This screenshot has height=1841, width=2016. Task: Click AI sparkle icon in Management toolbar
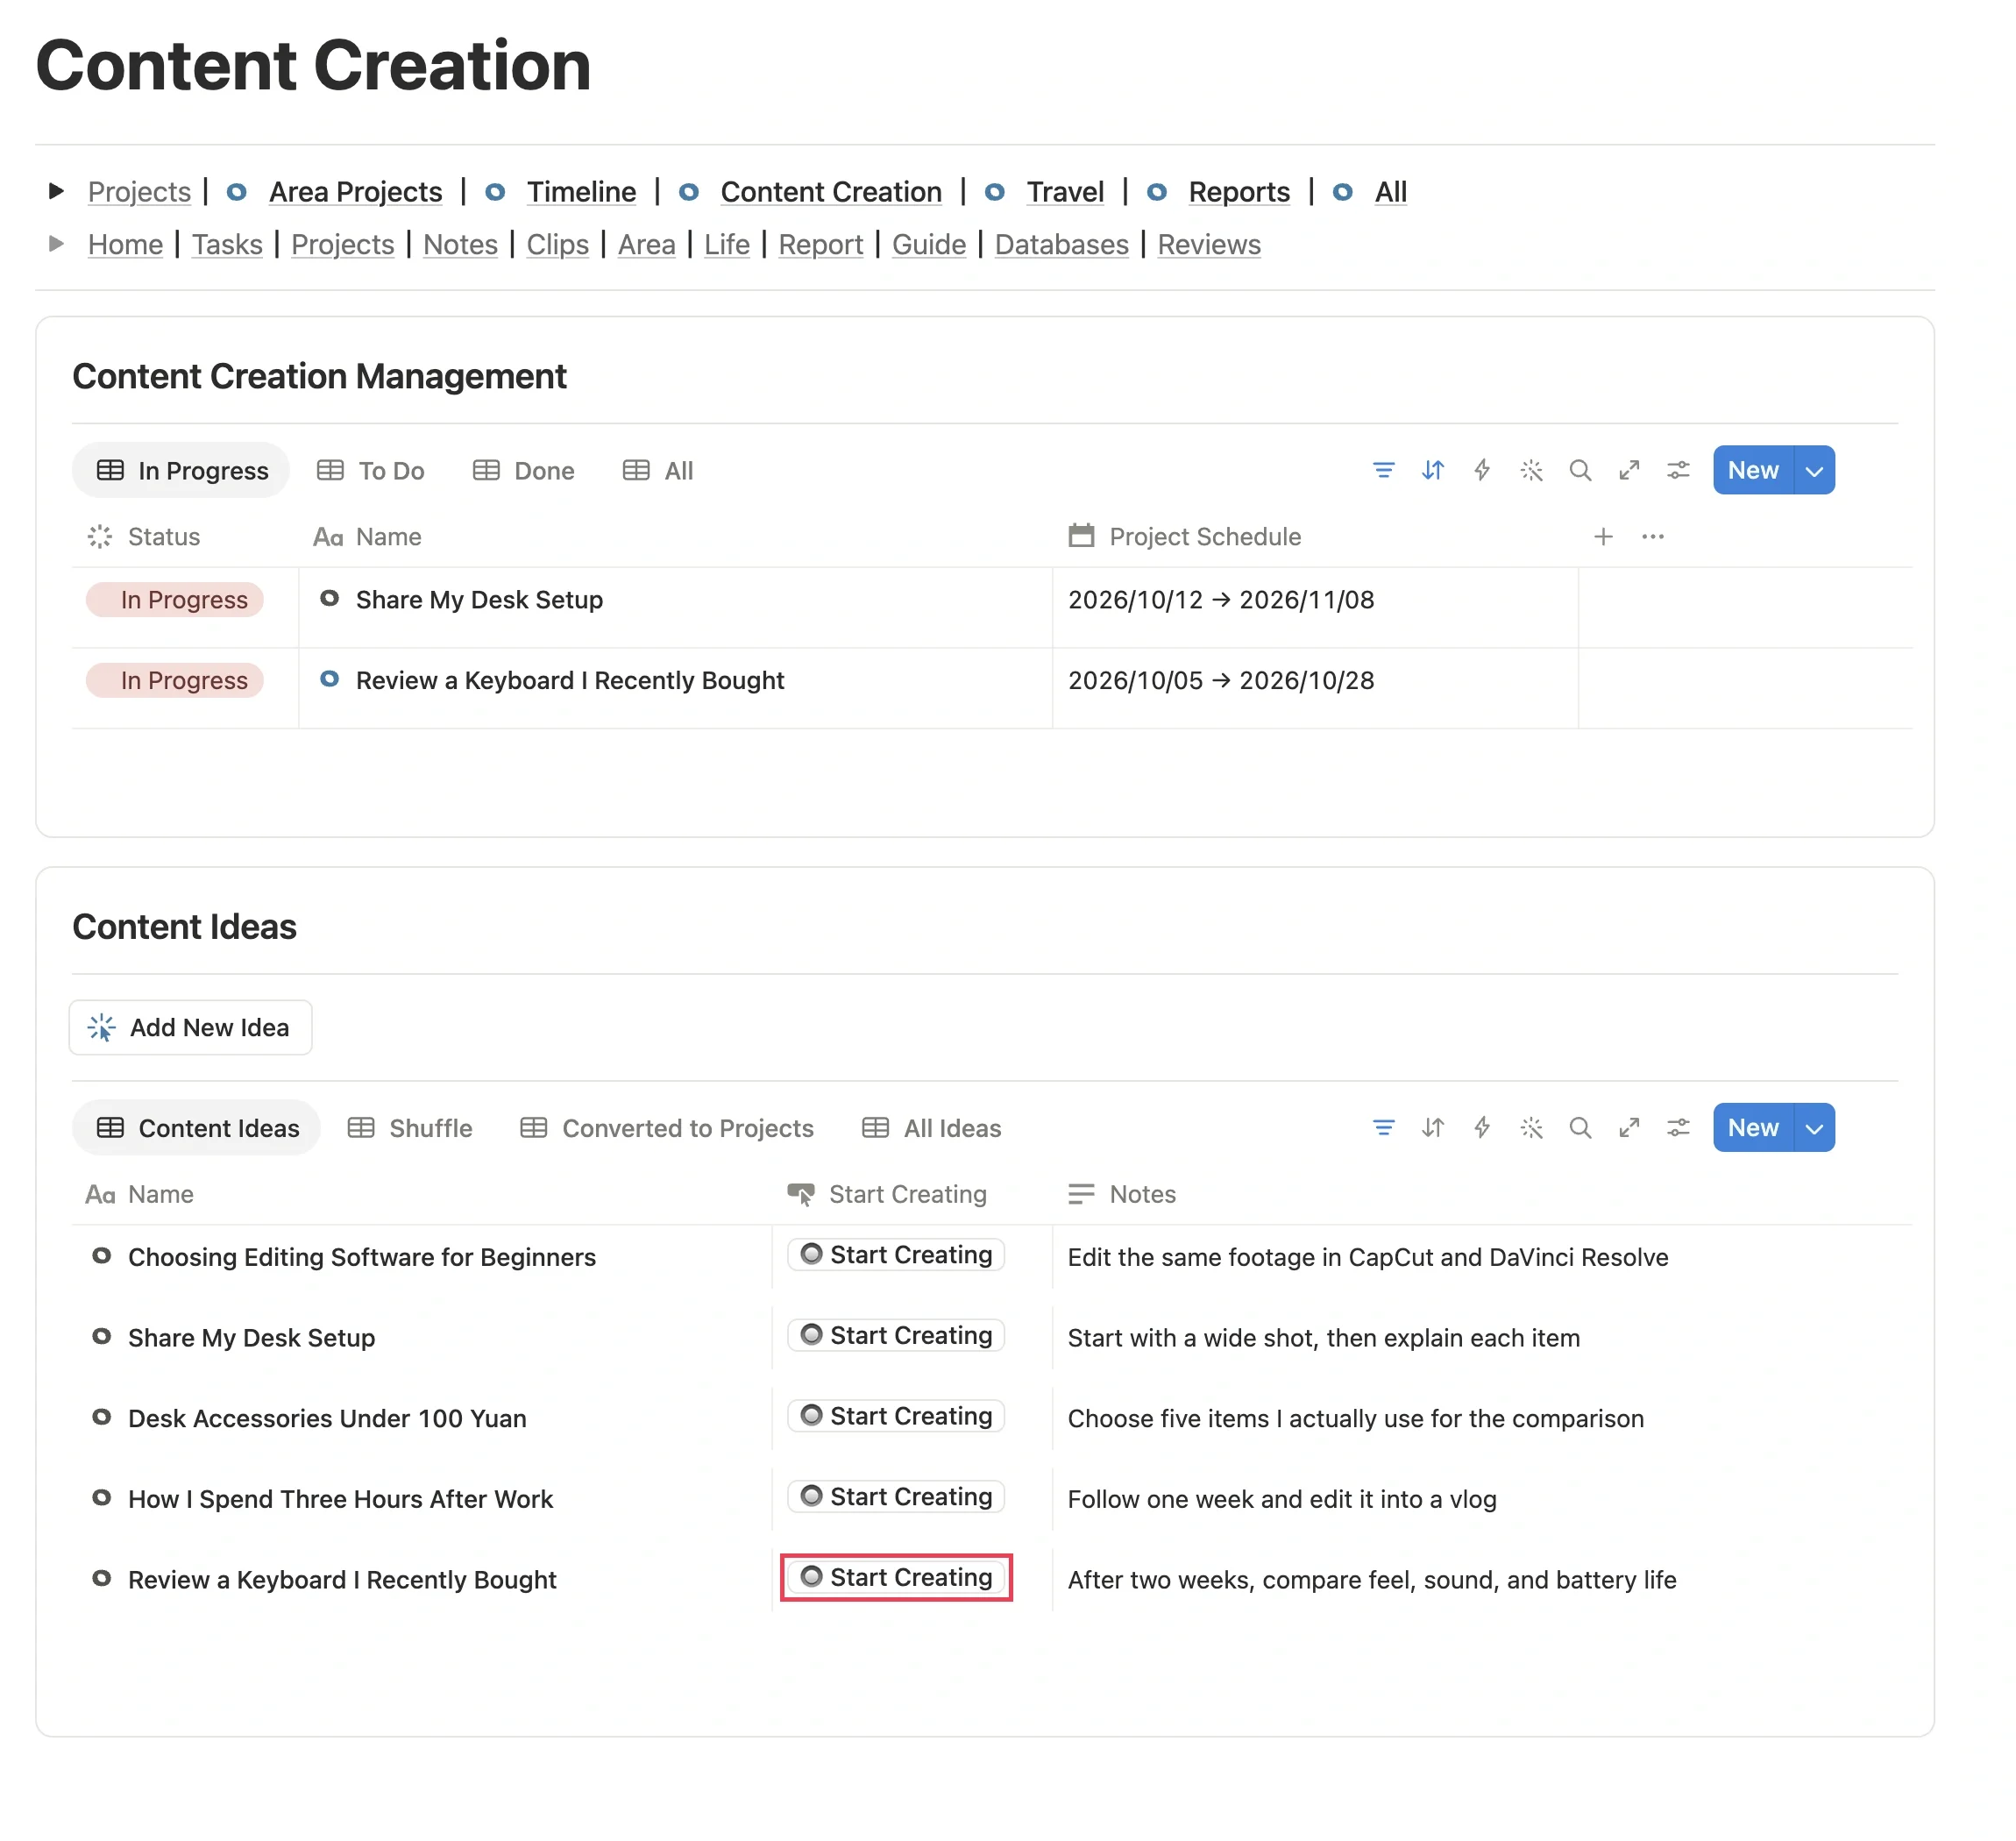1531,470
